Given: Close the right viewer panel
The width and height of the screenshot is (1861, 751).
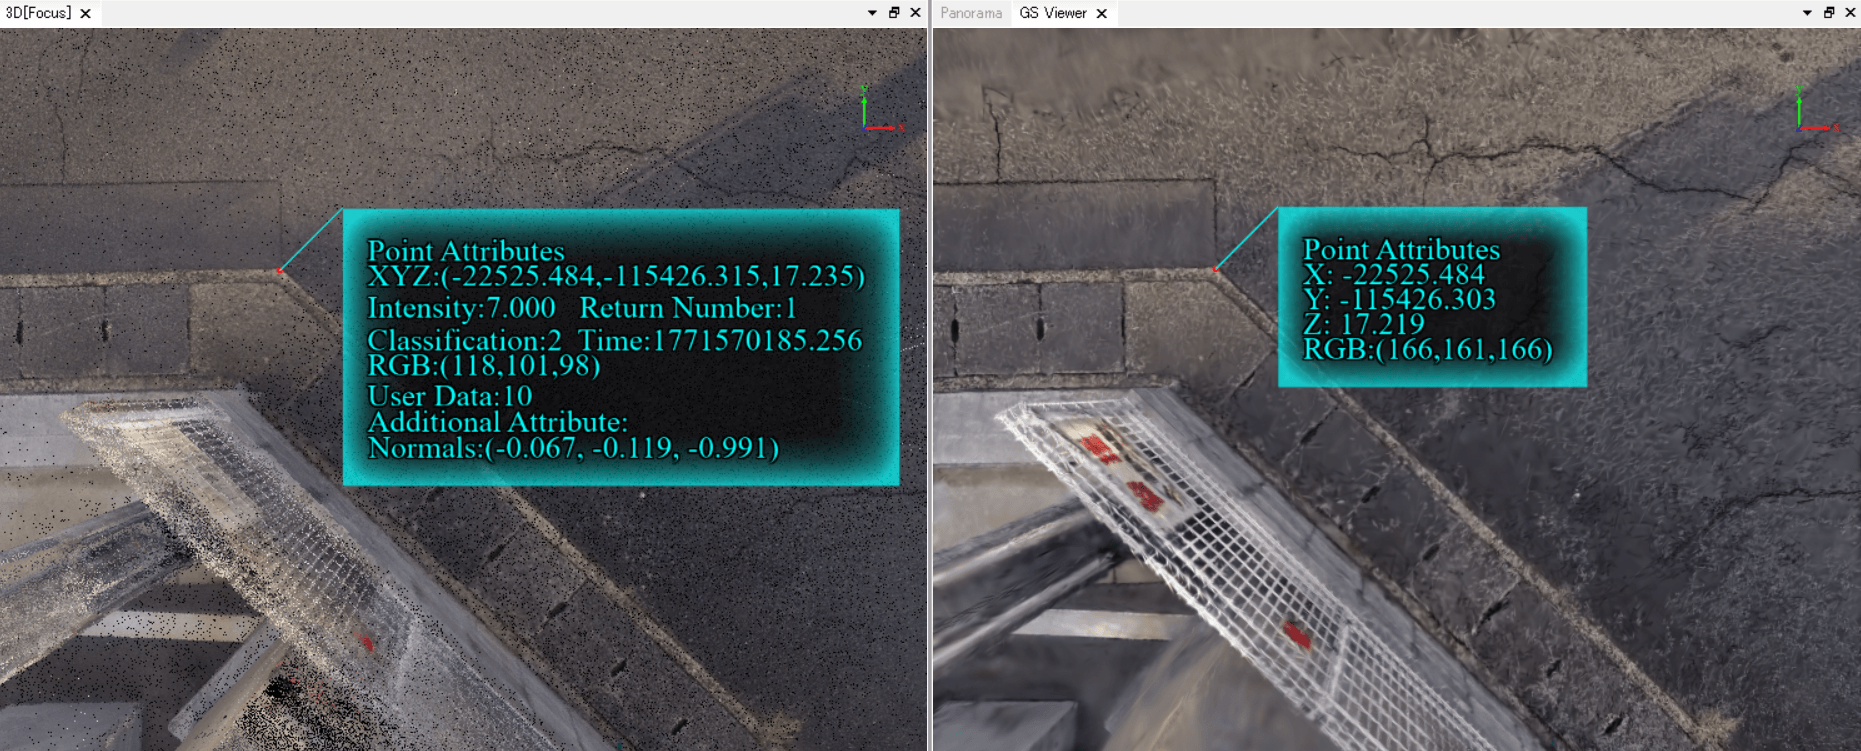Looking at the screenshot, I should tap(1850, 13).
